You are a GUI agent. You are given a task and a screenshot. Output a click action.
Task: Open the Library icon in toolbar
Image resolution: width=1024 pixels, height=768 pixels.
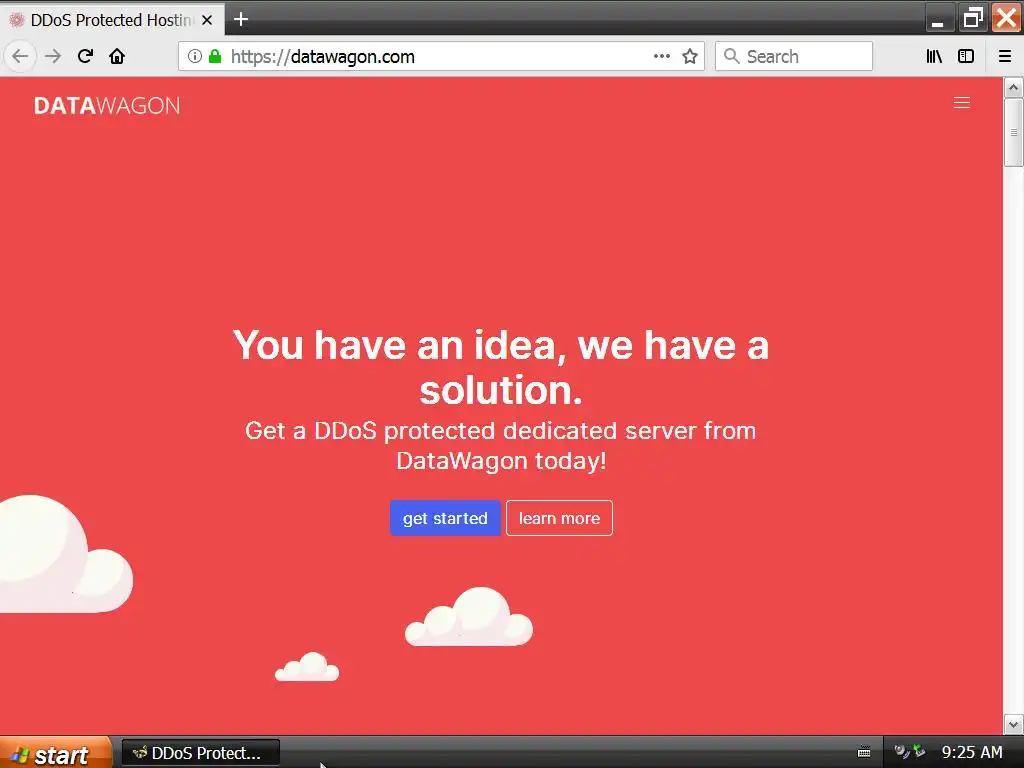tap(934, 56)
